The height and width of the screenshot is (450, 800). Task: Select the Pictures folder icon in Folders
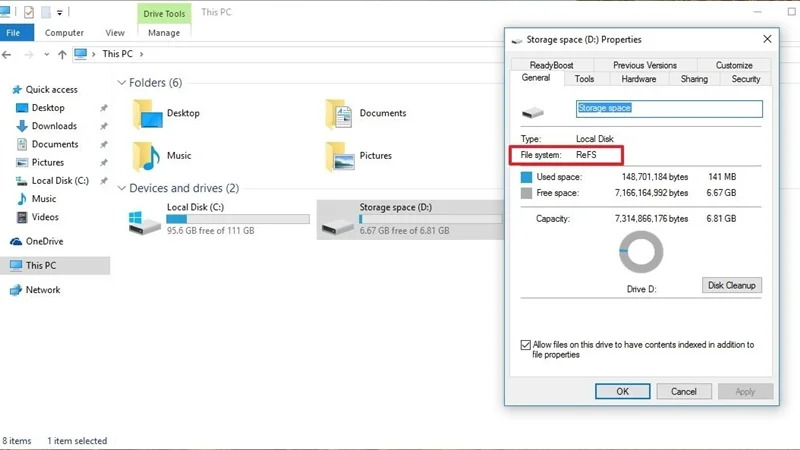[x=340, y=156]
